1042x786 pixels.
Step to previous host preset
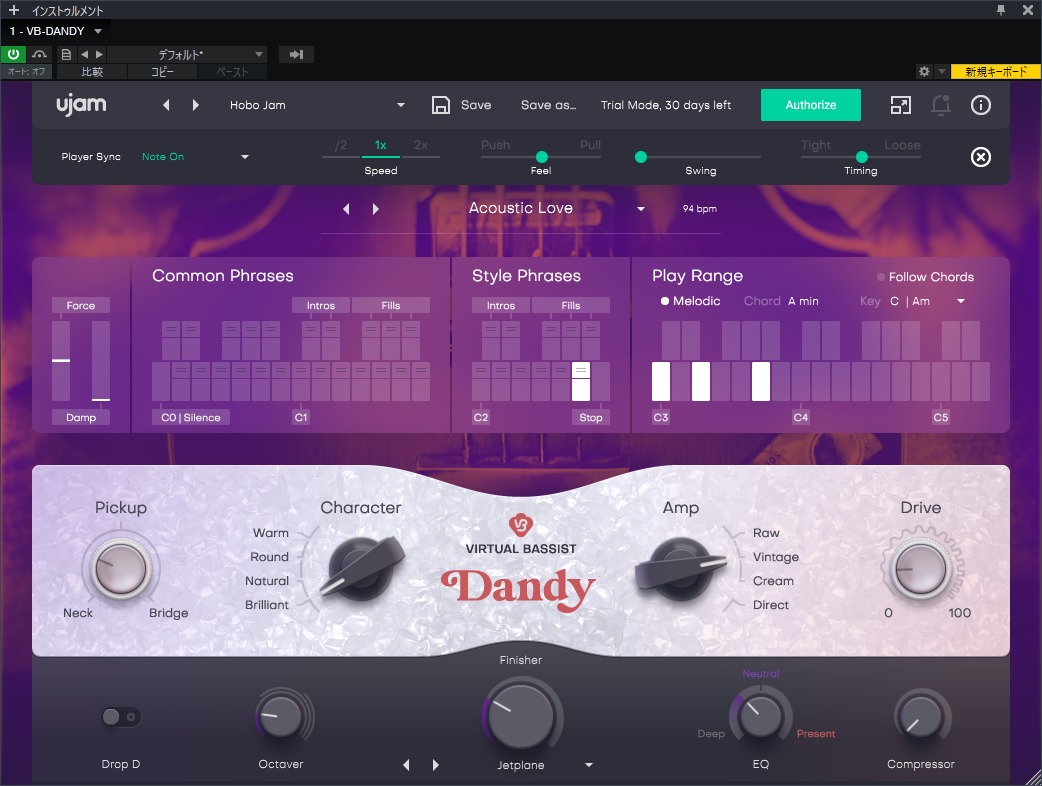click(x=84, y=54)
